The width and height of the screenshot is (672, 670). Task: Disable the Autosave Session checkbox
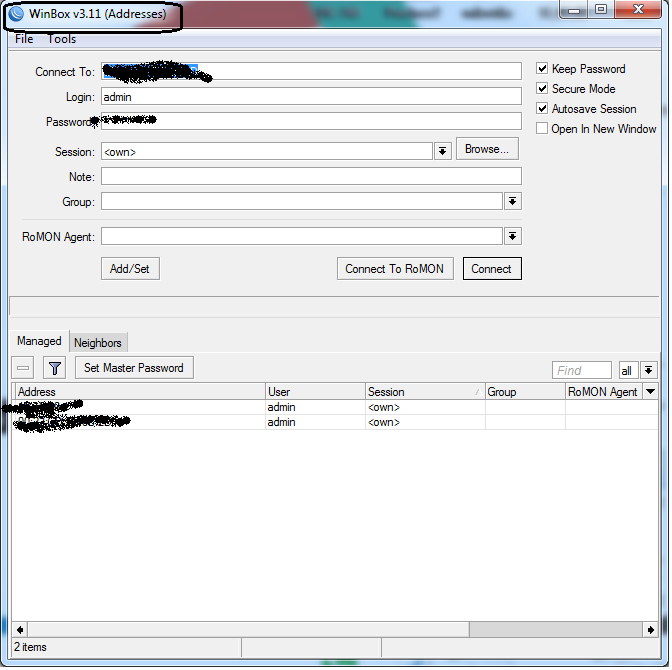543,108
